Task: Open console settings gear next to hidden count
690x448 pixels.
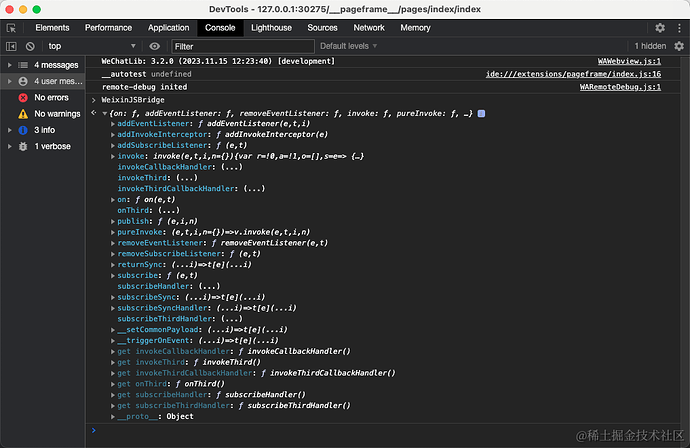Action: tap(679, 46)
